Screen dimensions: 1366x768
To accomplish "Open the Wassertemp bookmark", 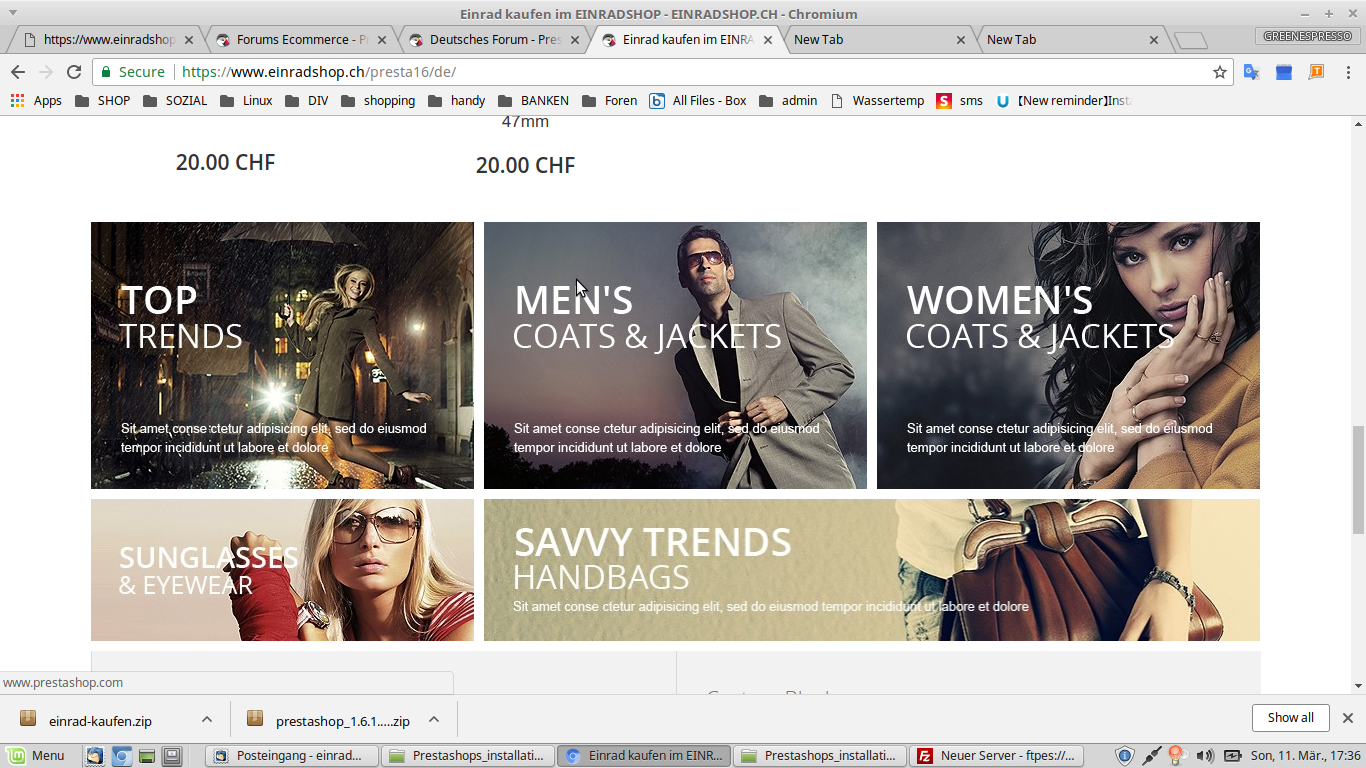I will (x=877, y=100).
